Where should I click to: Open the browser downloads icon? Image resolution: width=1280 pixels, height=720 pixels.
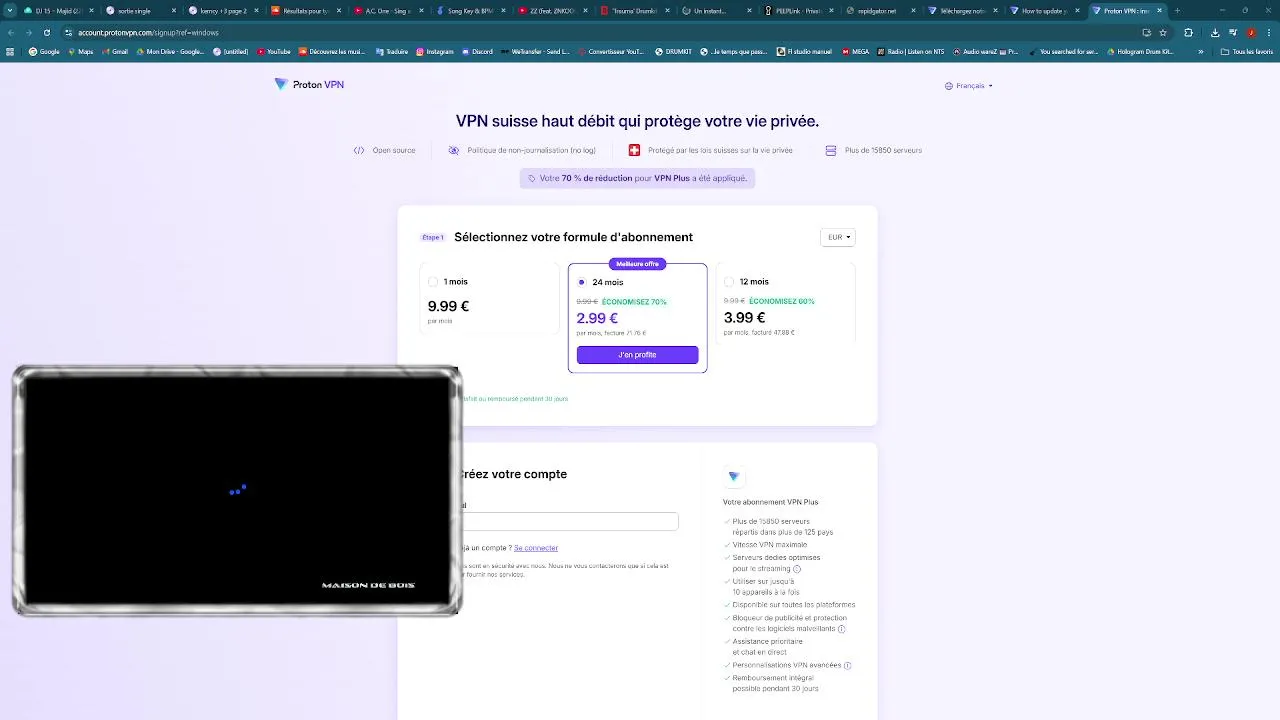(1215, 32)
